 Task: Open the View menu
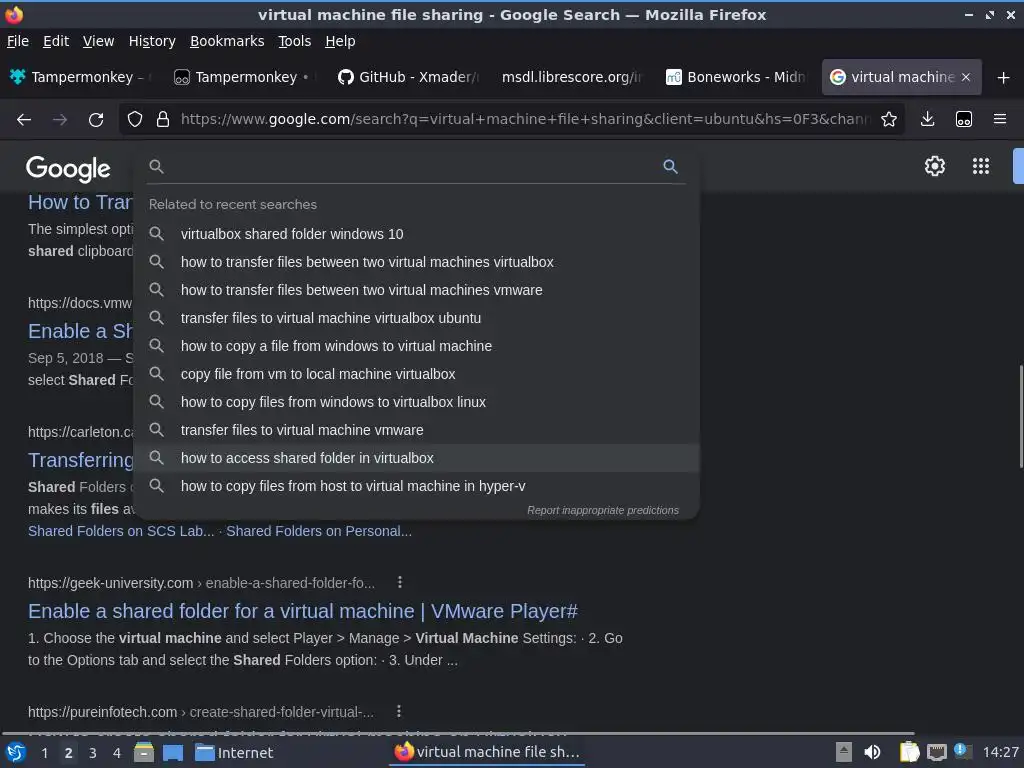(x=99, y=41)
